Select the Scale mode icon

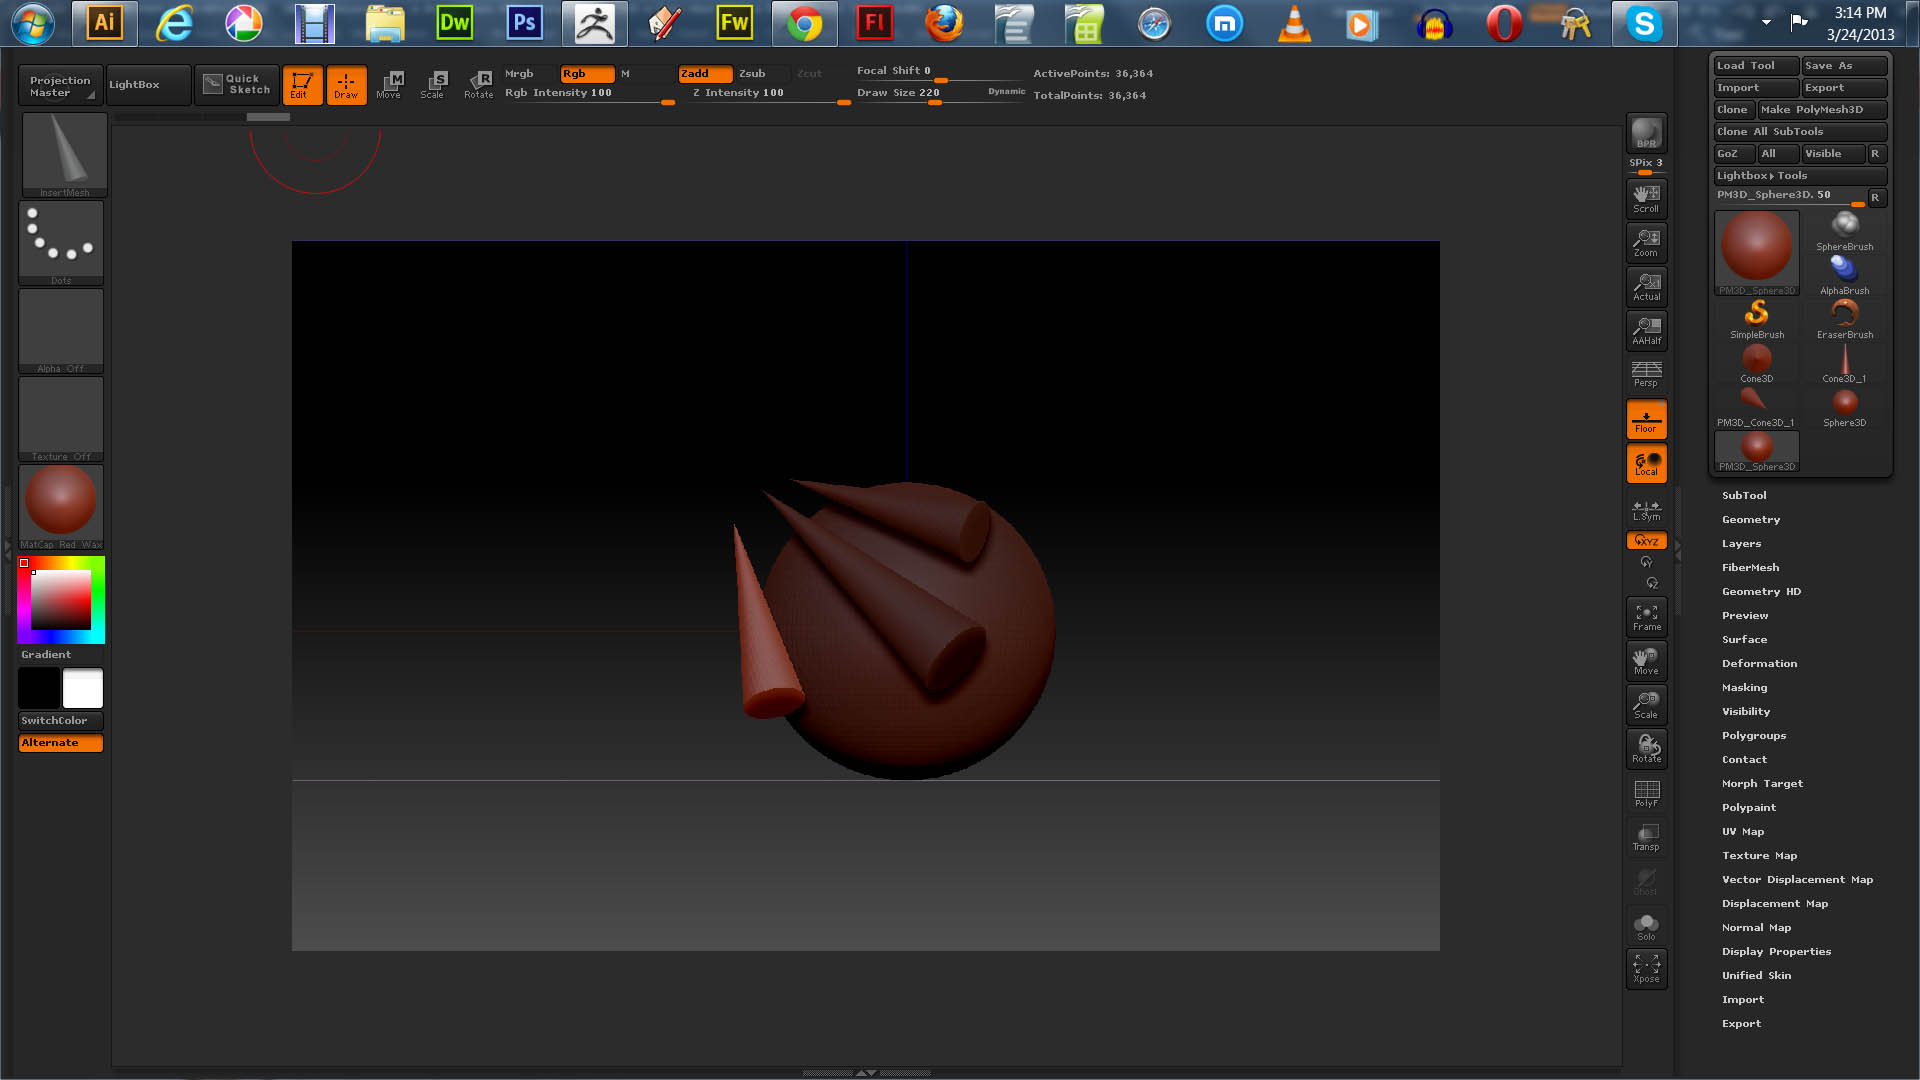pos(434,85)
